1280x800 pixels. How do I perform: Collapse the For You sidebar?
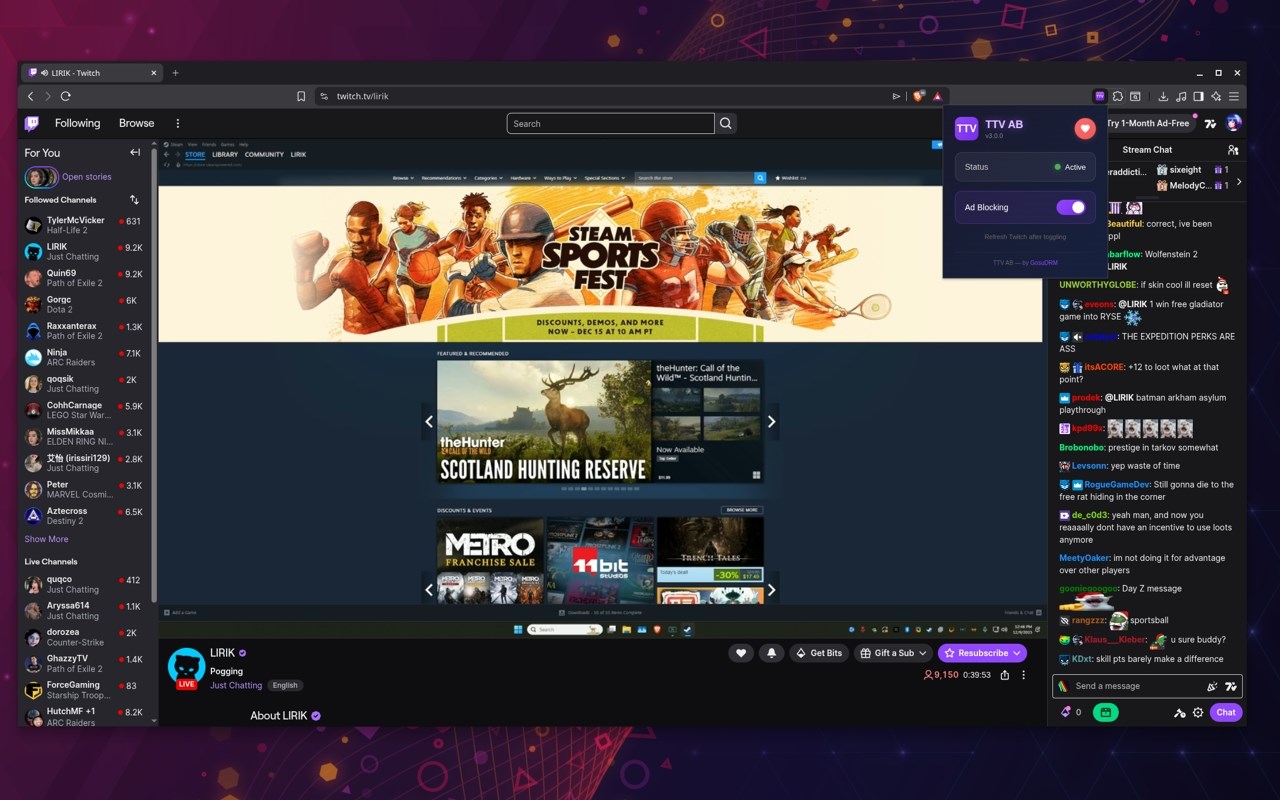point(135,152)
